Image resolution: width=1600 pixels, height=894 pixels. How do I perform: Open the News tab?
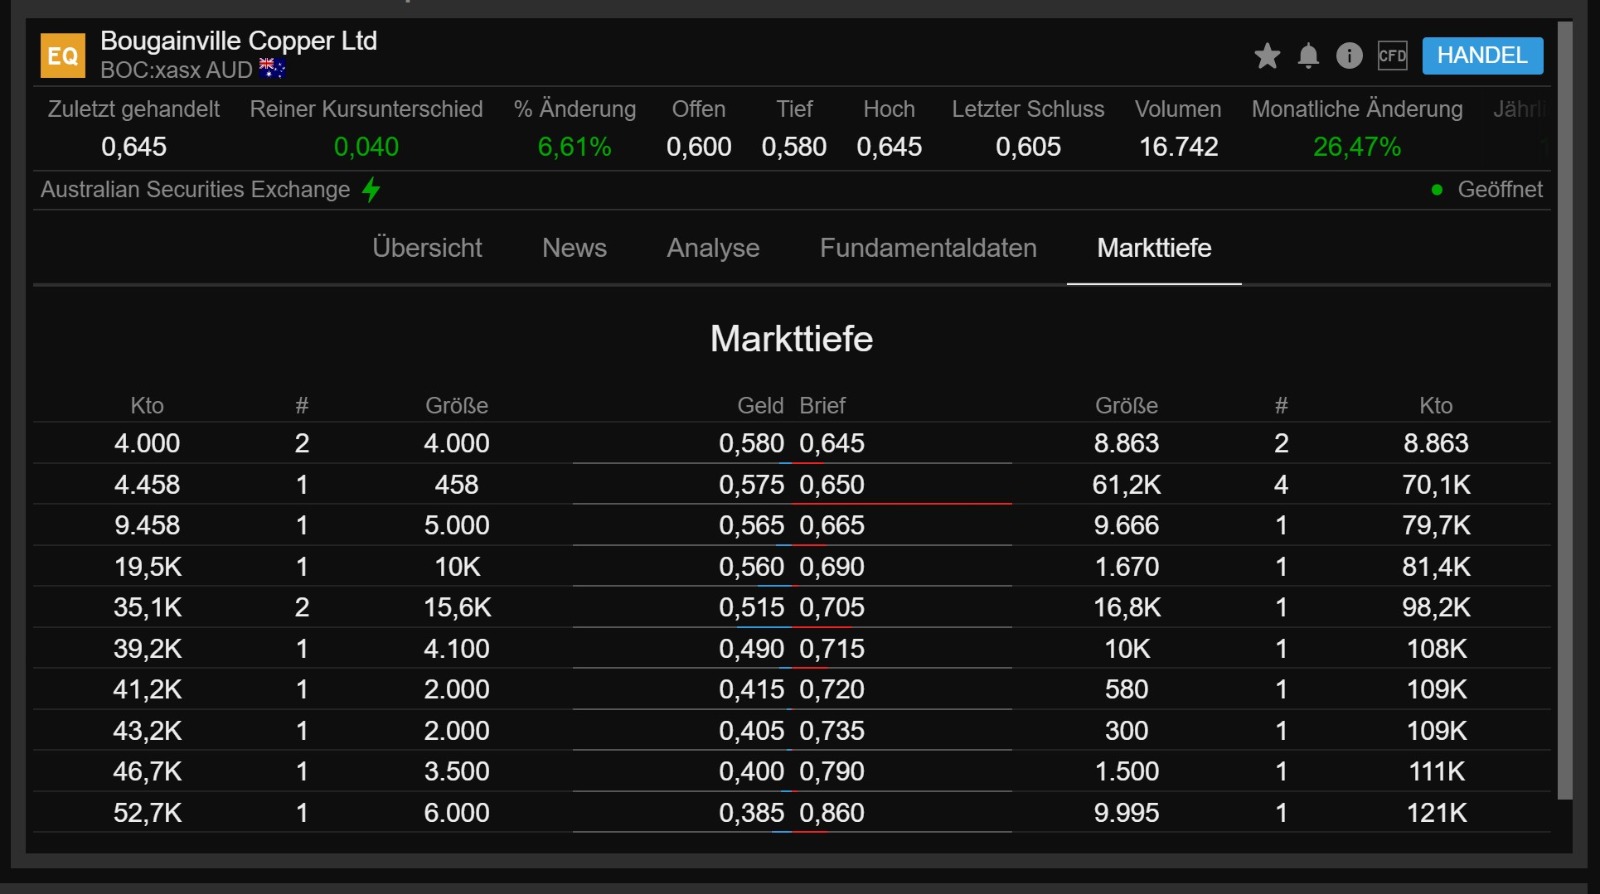pyautogui.click(x=574, y=248)
